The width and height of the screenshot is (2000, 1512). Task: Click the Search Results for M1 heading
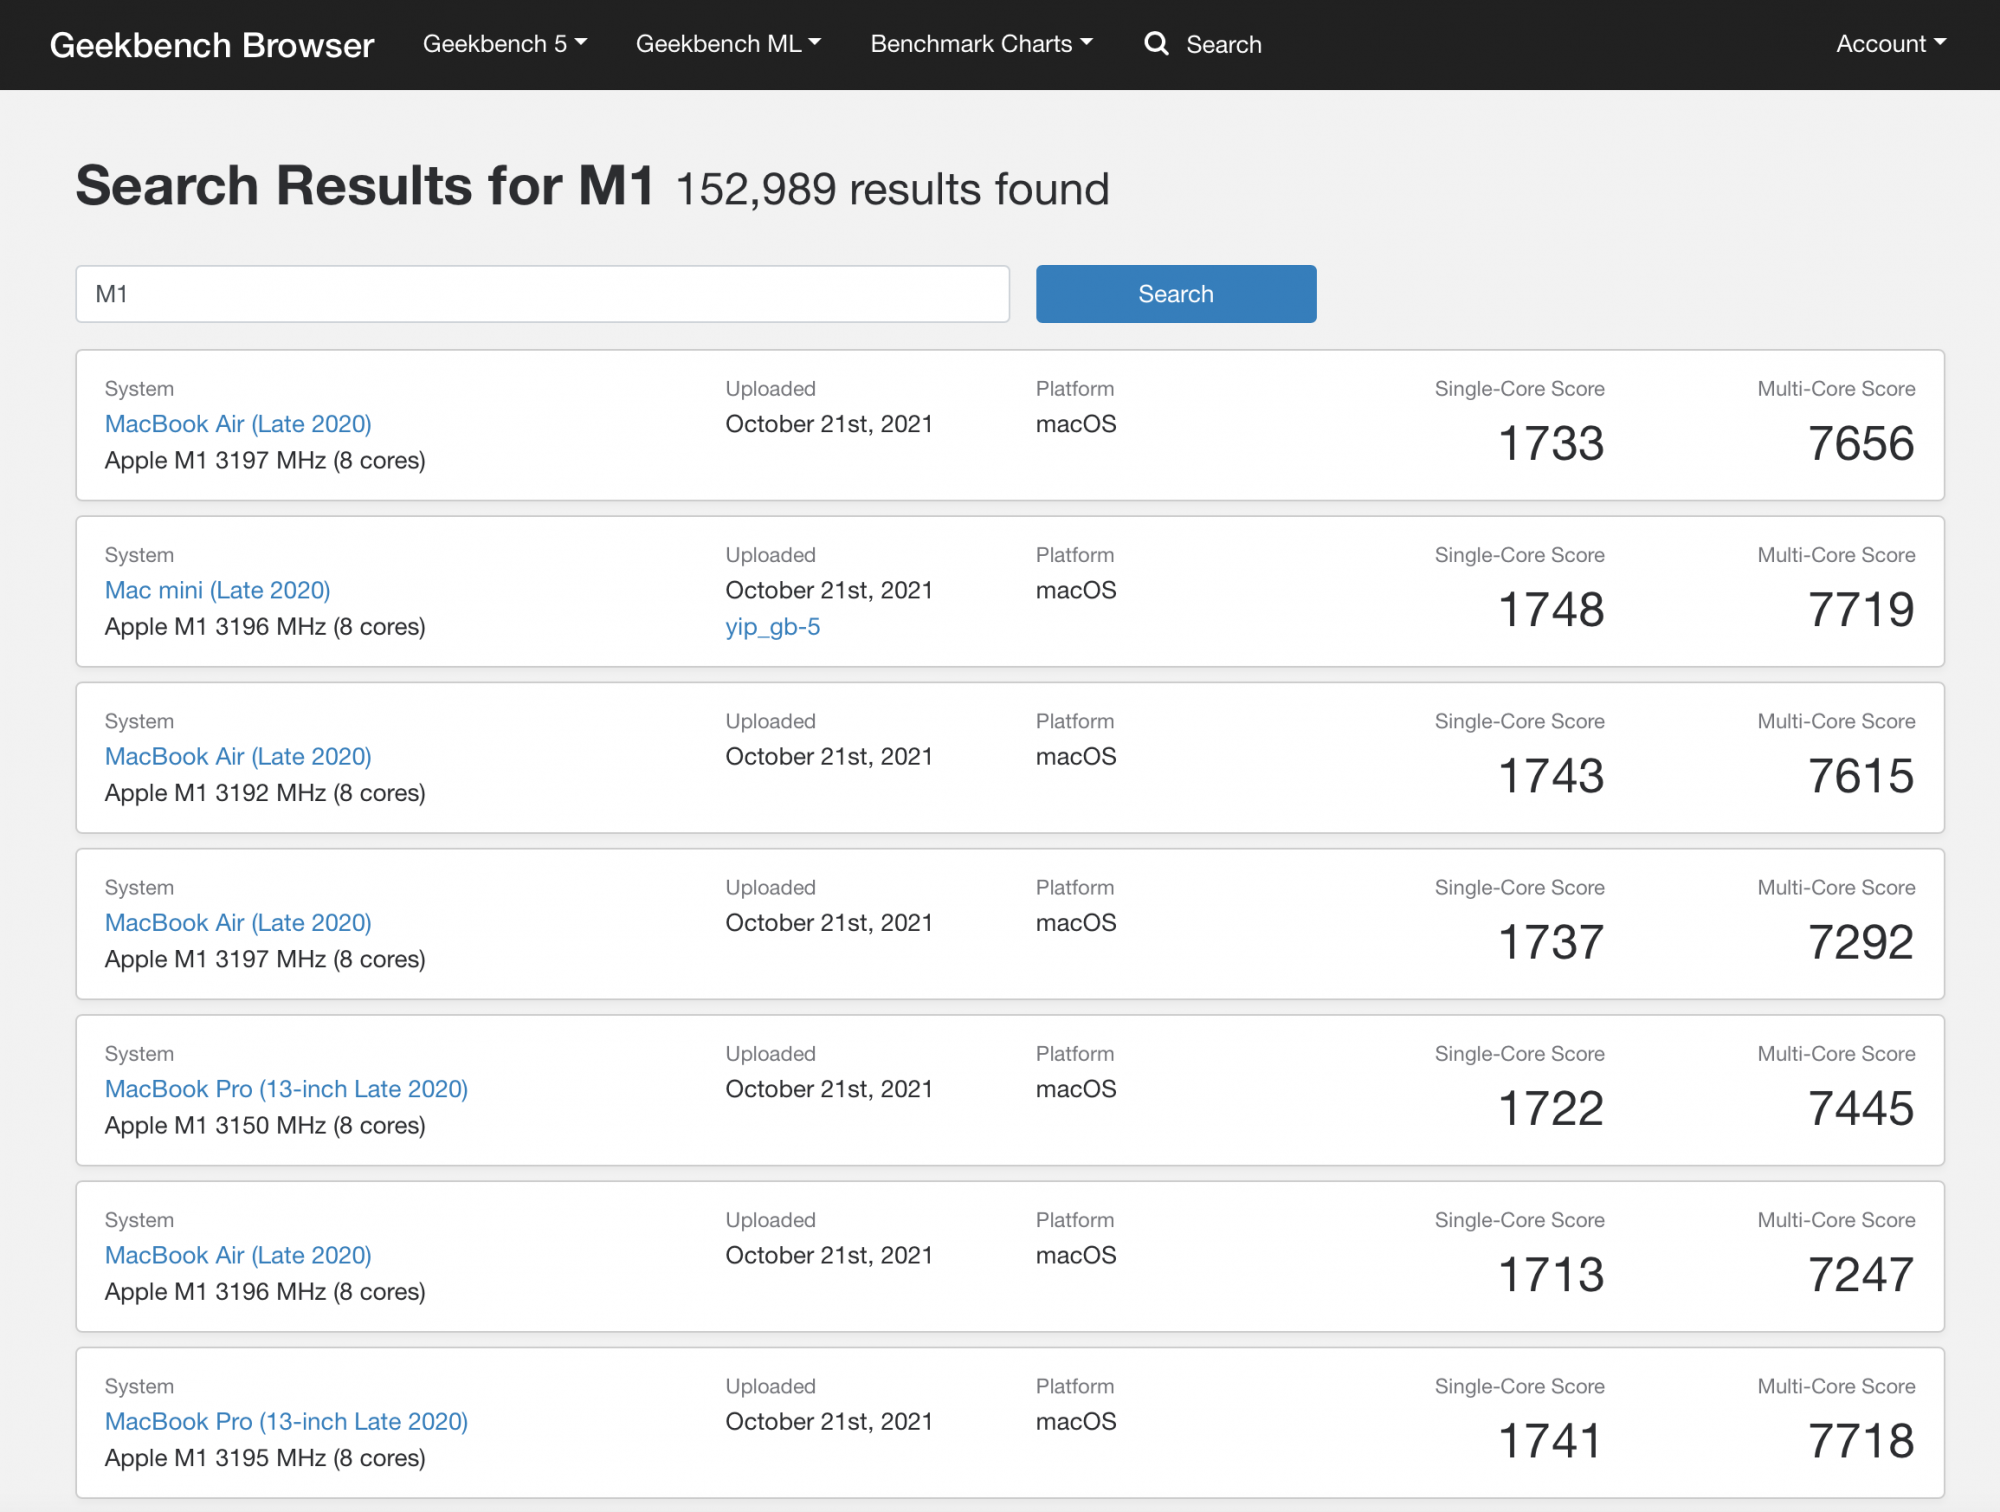365,186
